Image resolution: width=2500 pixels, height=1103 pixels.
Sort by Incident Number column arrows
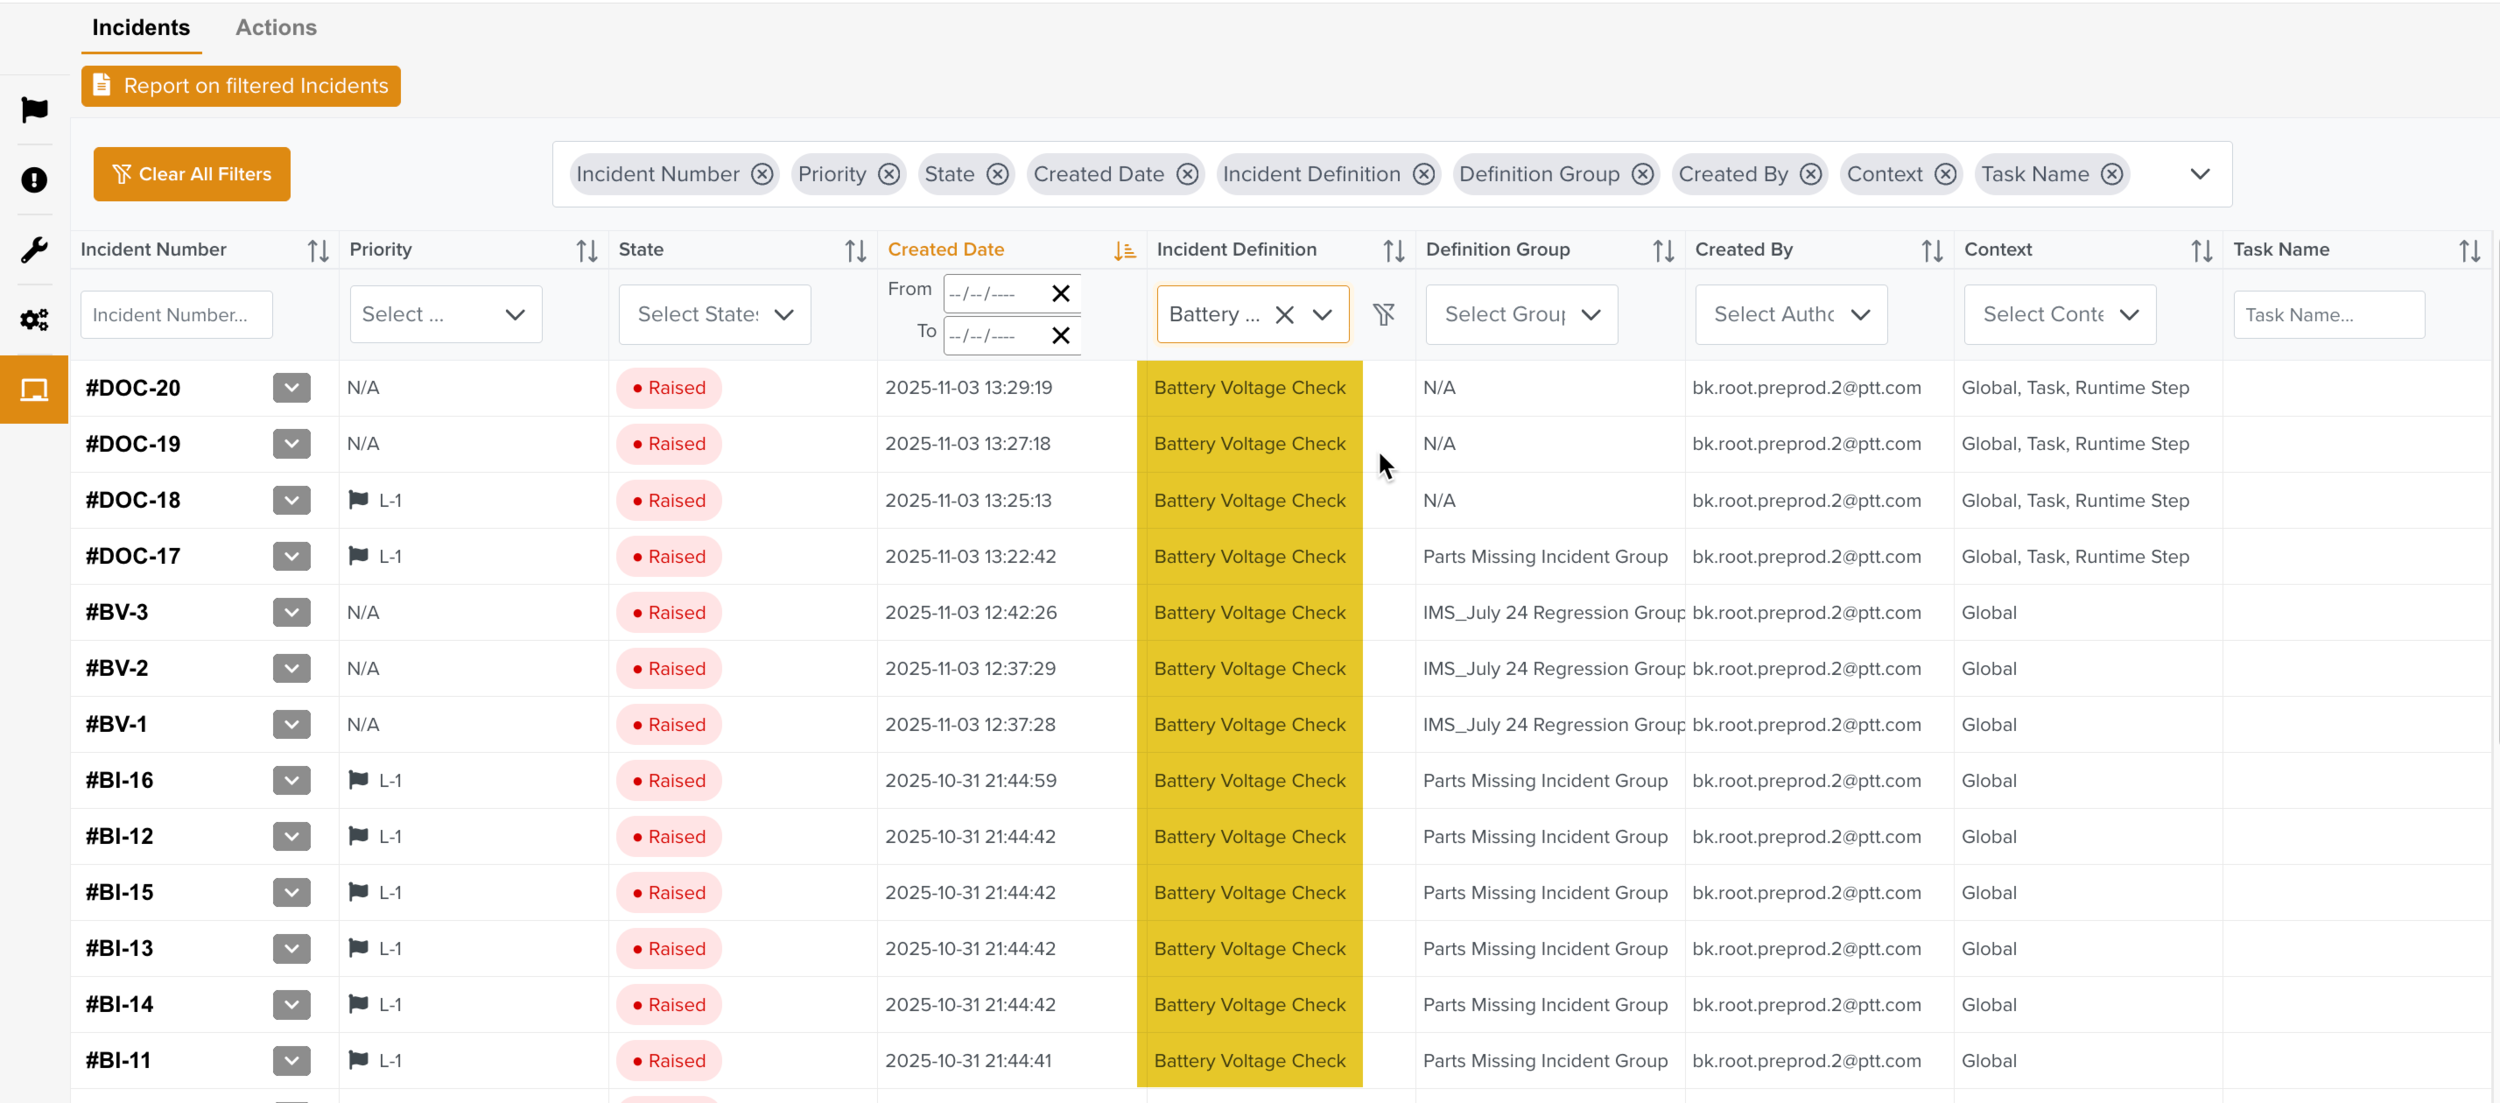318,251
